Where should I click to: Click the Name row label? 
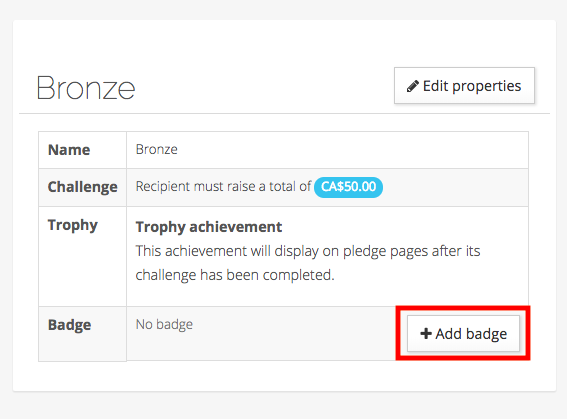[69, 150]
